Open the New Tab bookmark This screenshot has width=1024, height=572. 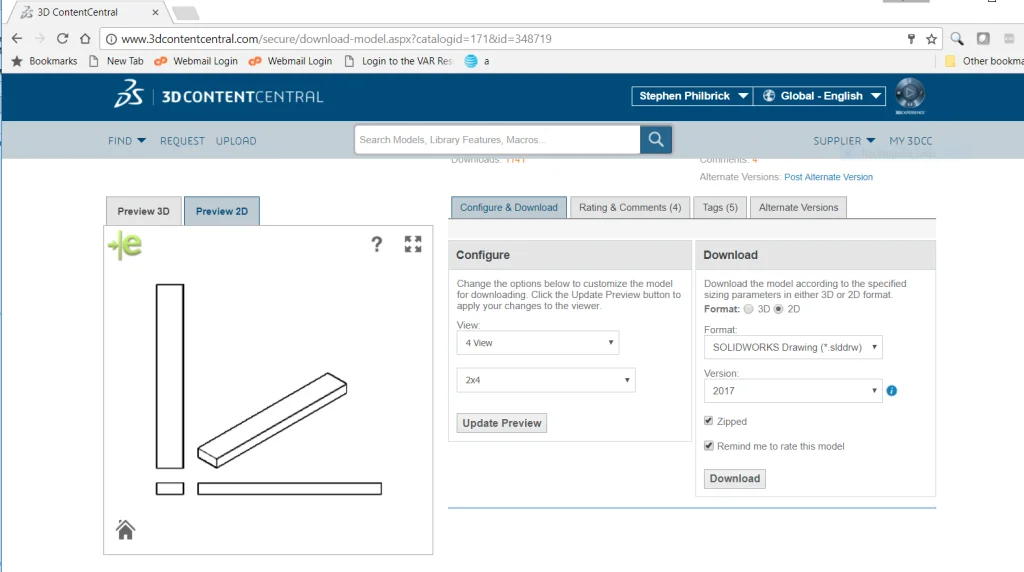[116, 61]
